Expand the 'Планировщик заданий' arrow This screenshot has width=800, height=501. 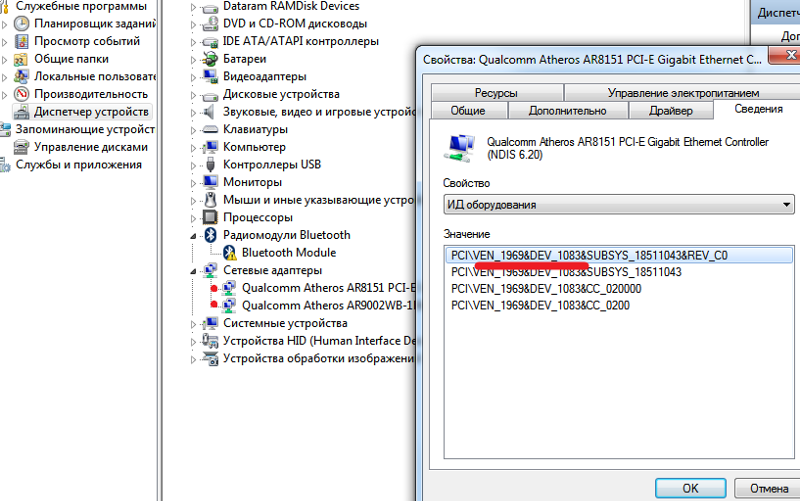click(5, 24)
